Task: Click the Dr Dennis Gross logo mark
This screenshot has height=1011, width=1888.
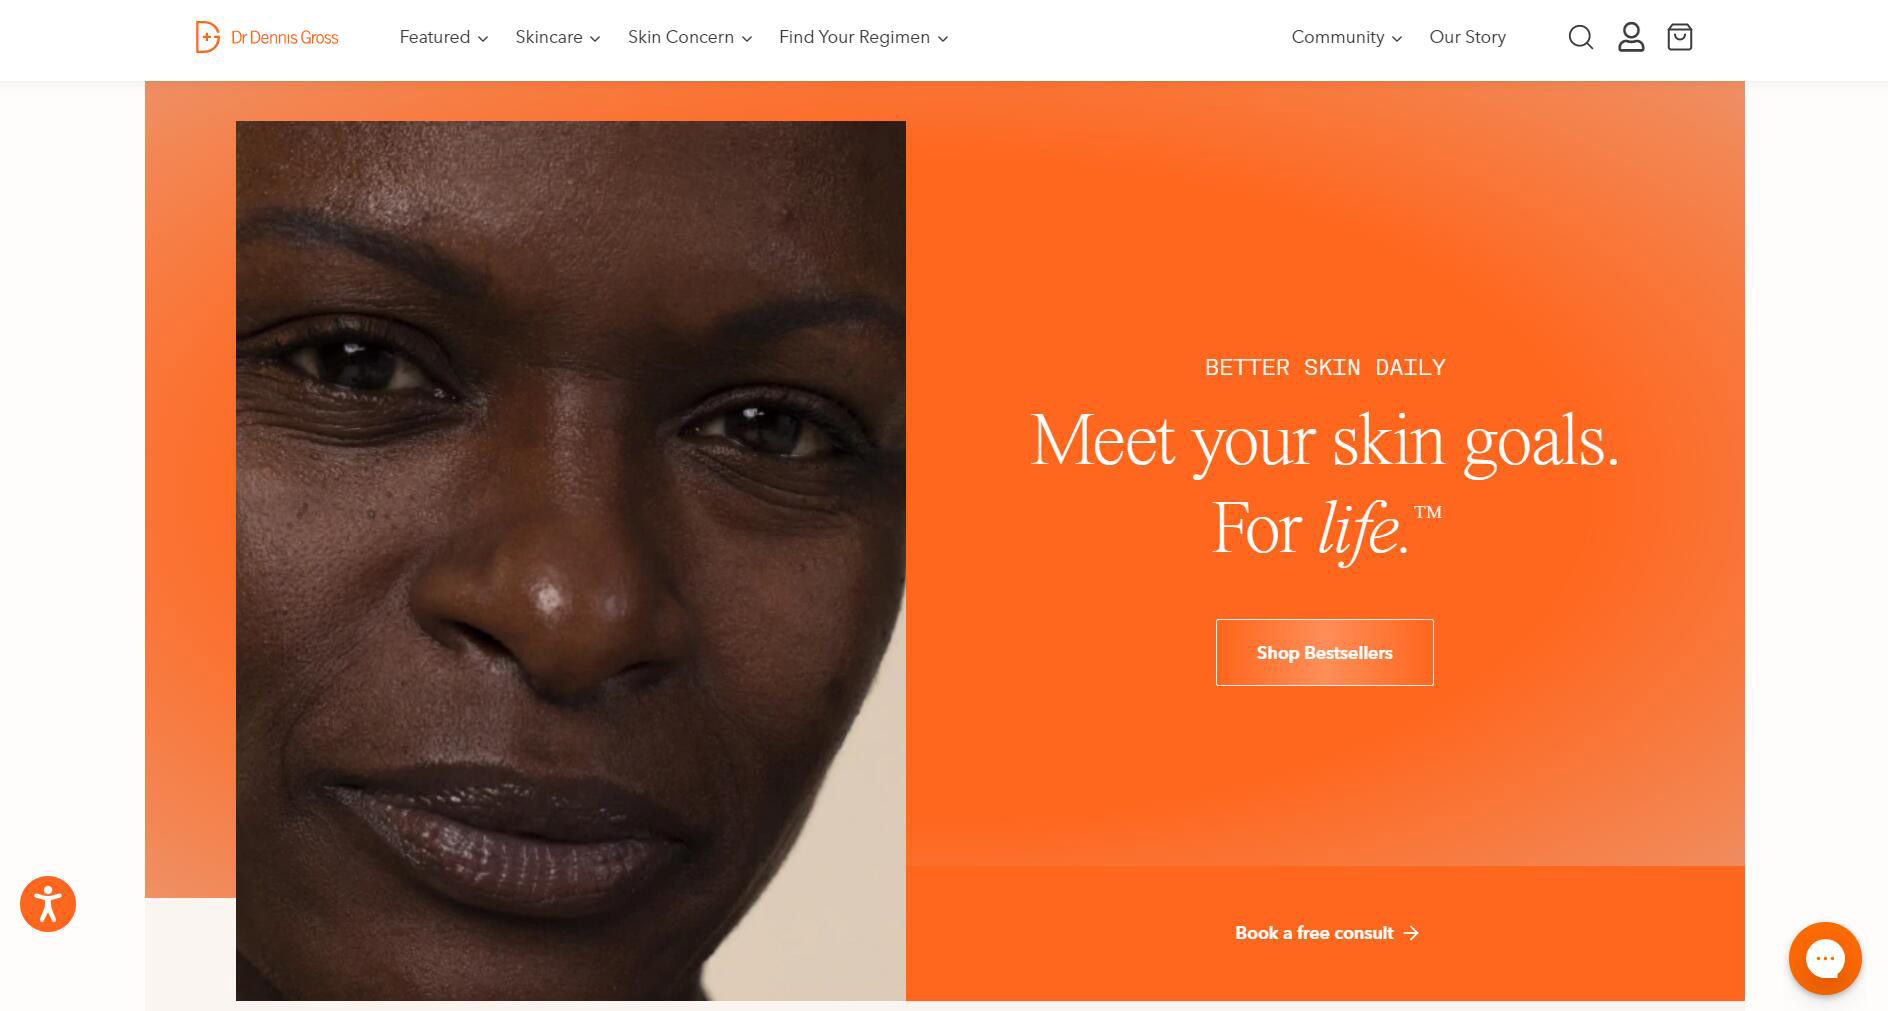Action: (x=207, y=37)
